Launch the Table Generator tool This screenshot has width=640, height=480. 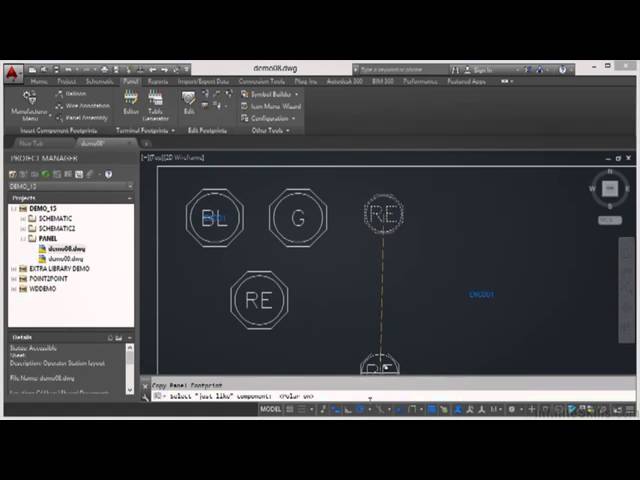pos(156,105)
